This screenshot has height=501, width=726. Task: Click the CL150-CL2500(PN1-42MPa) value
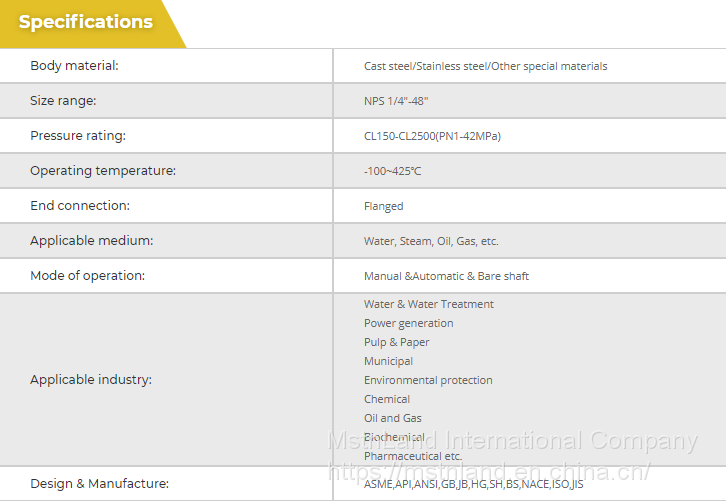tap(432, 136)
